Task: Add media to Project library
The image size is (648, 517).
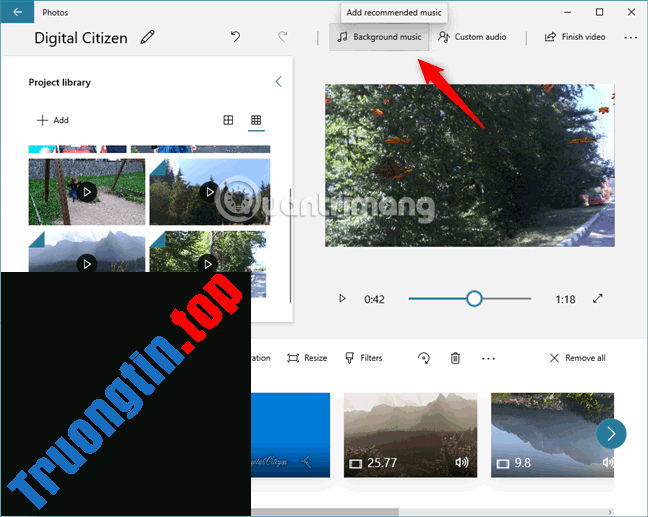Action: coord(53,120)
